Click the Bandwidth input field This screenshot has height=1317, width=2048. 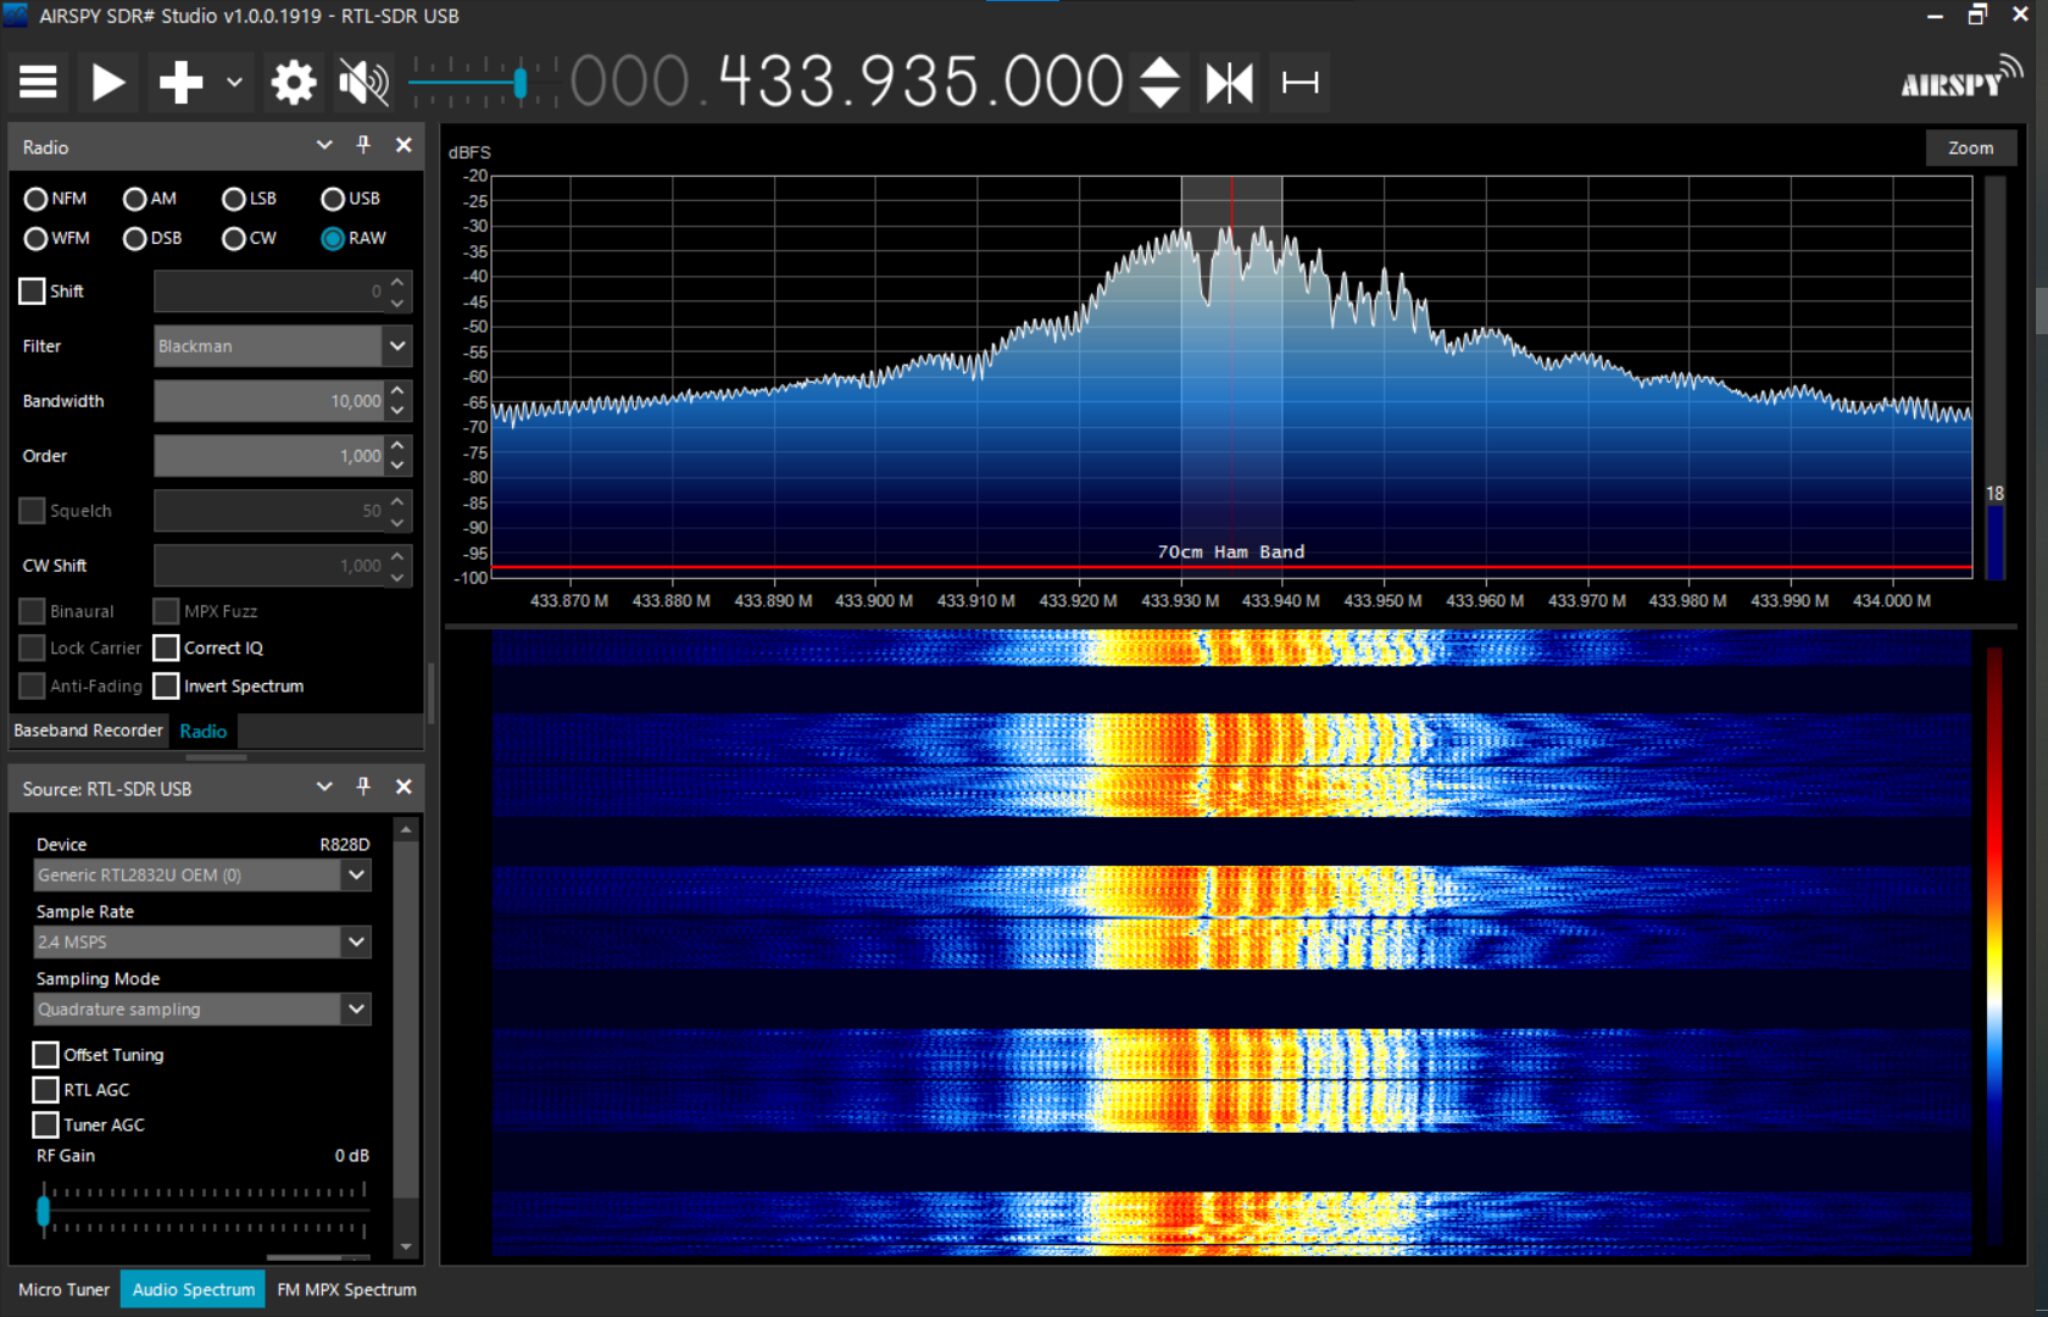[x=270, y=401]
